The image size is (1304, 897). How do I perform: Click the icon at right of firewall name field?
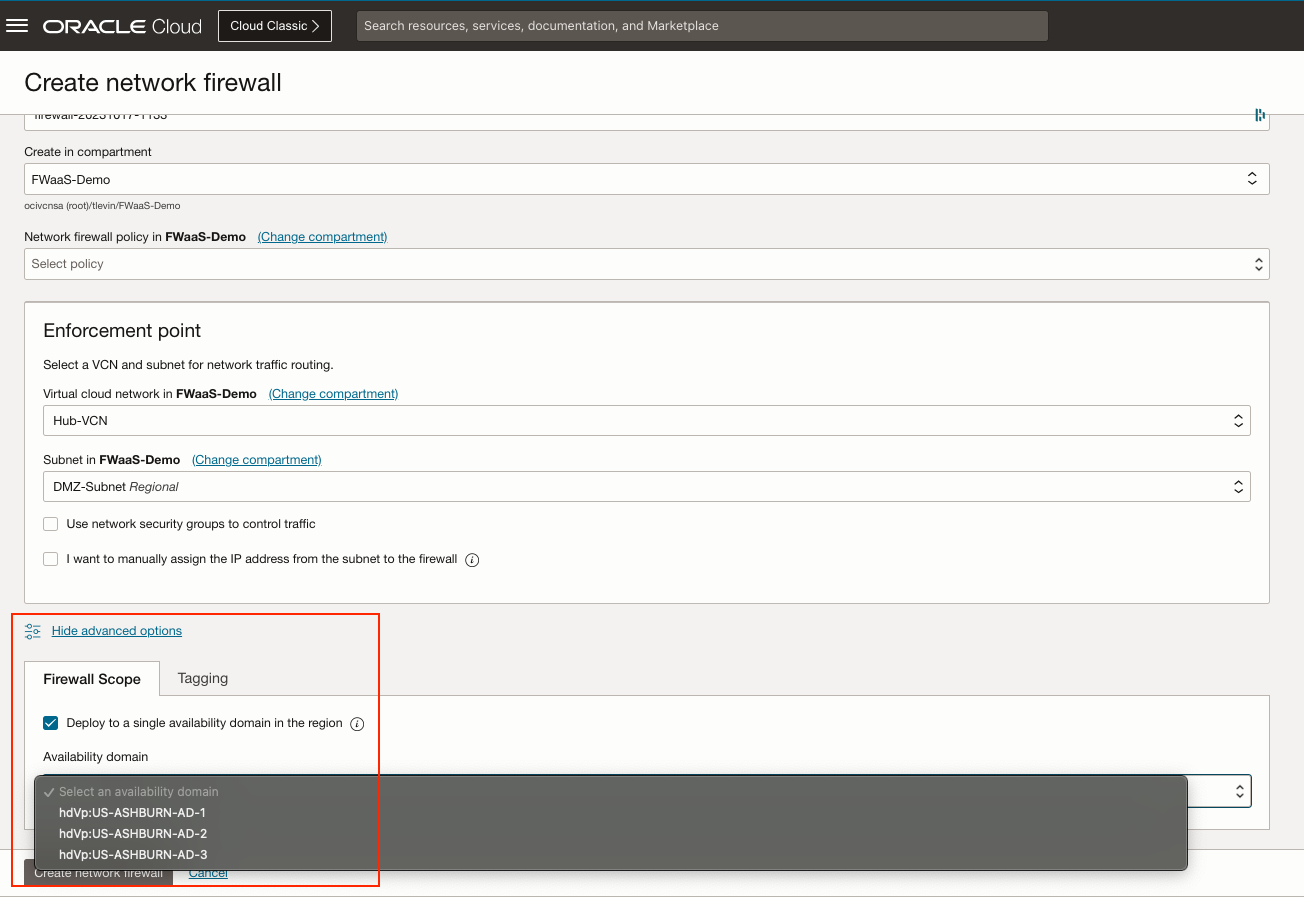tap(1260, 116)
